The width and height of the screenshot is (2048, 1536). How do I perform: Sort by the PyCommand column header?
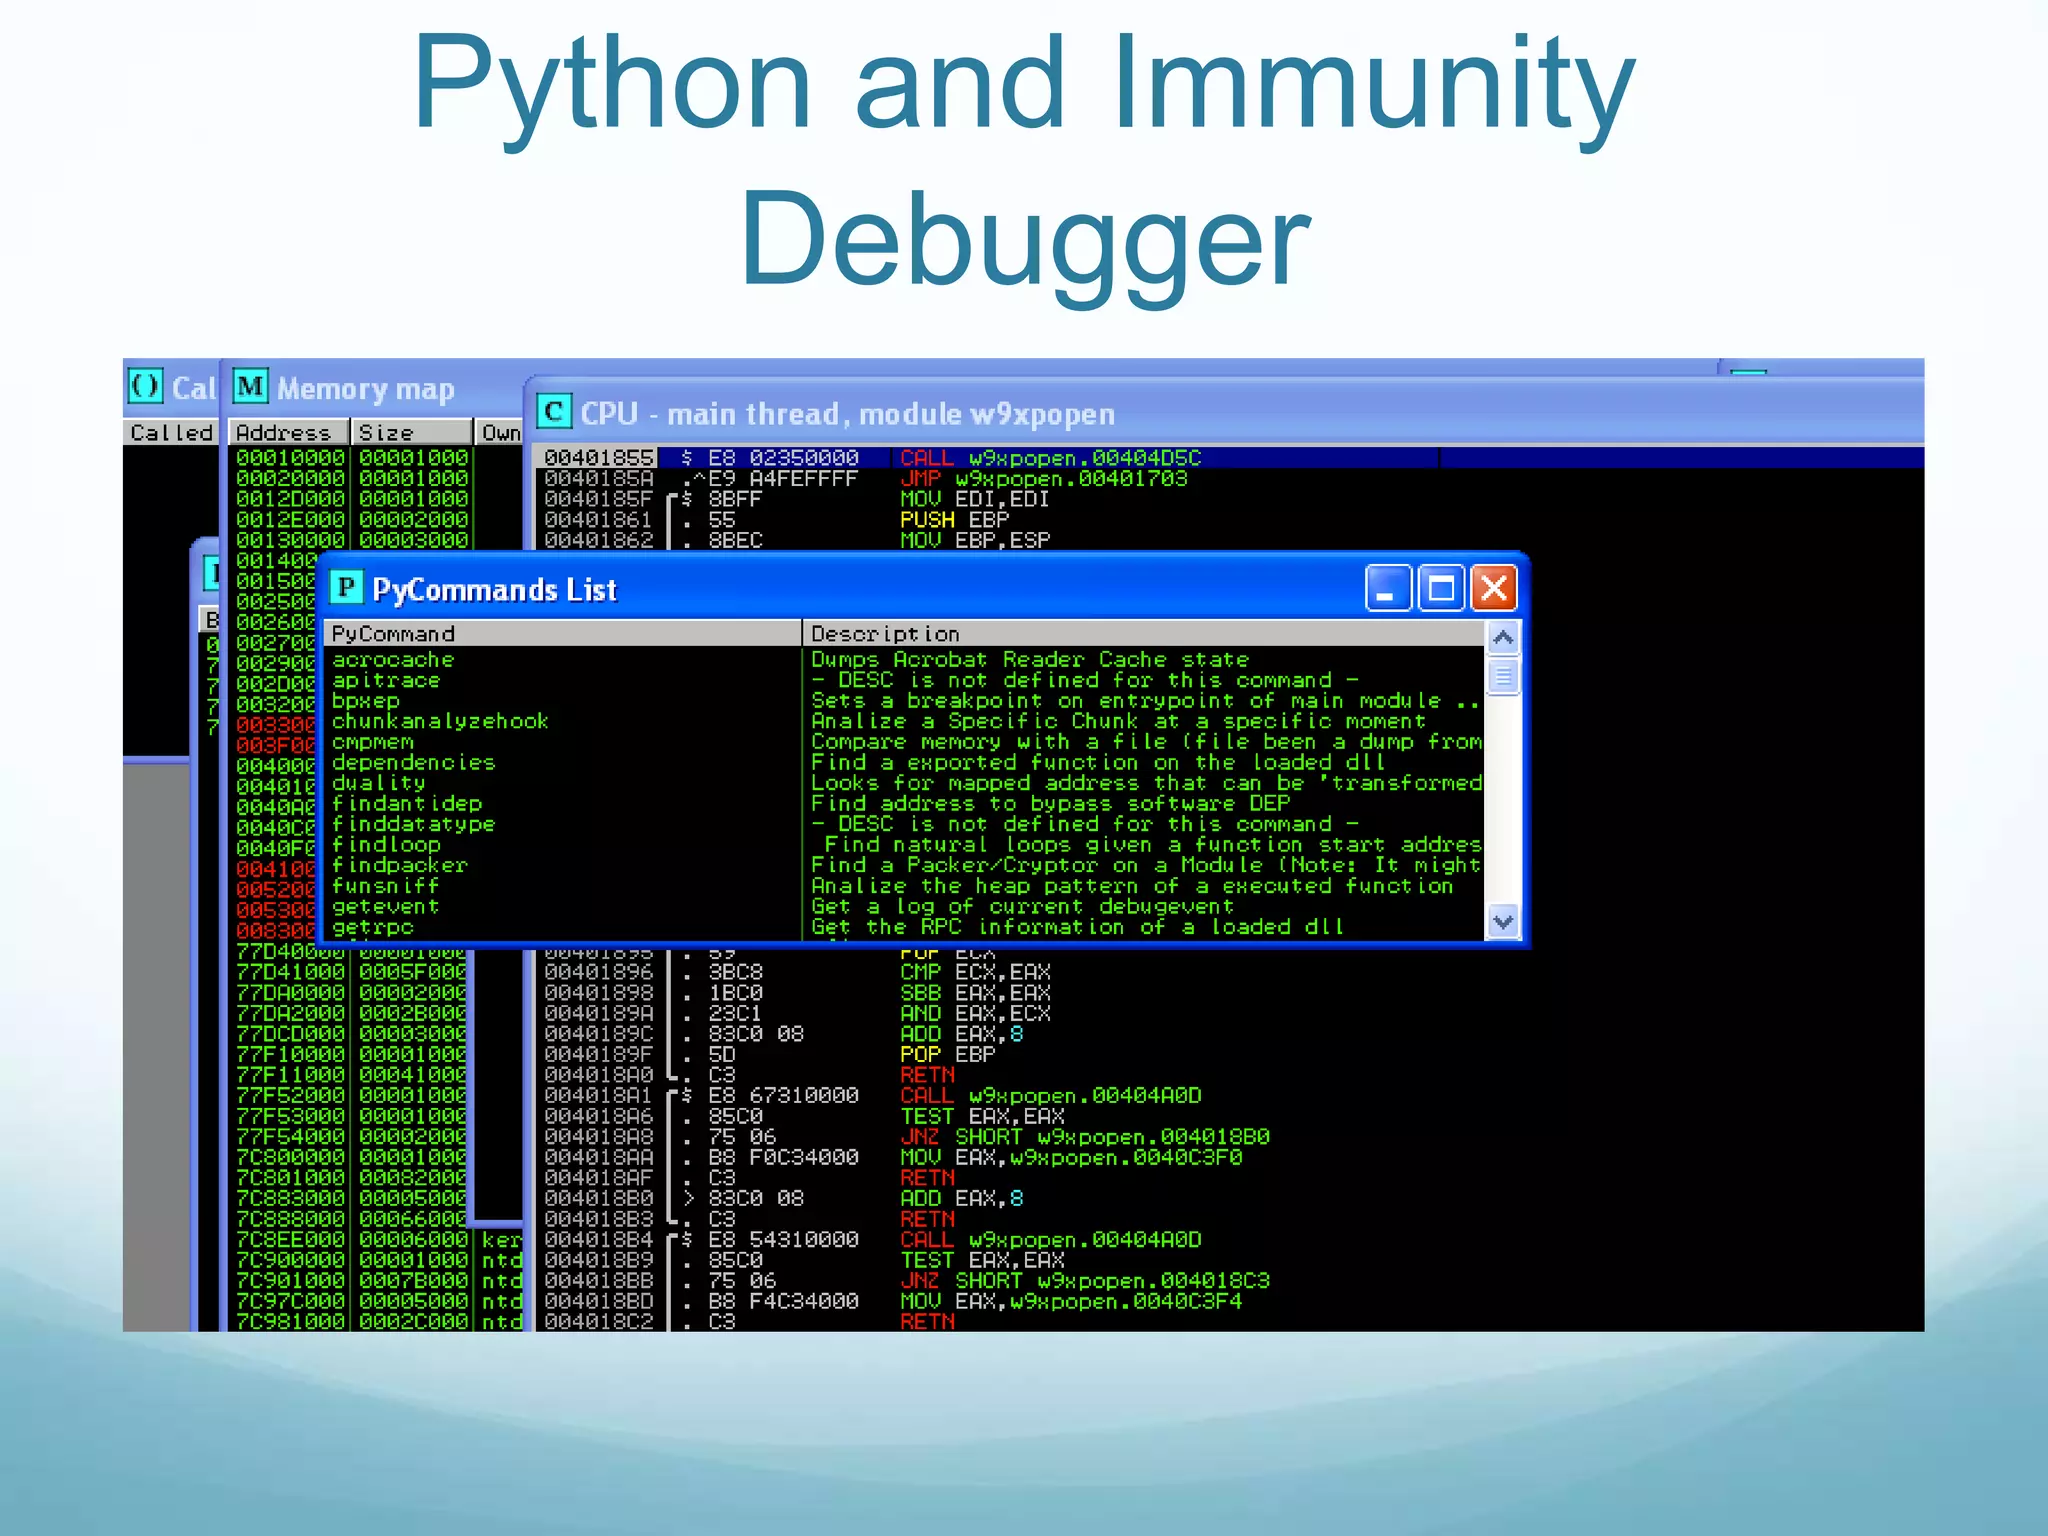[x=562, y=634]
